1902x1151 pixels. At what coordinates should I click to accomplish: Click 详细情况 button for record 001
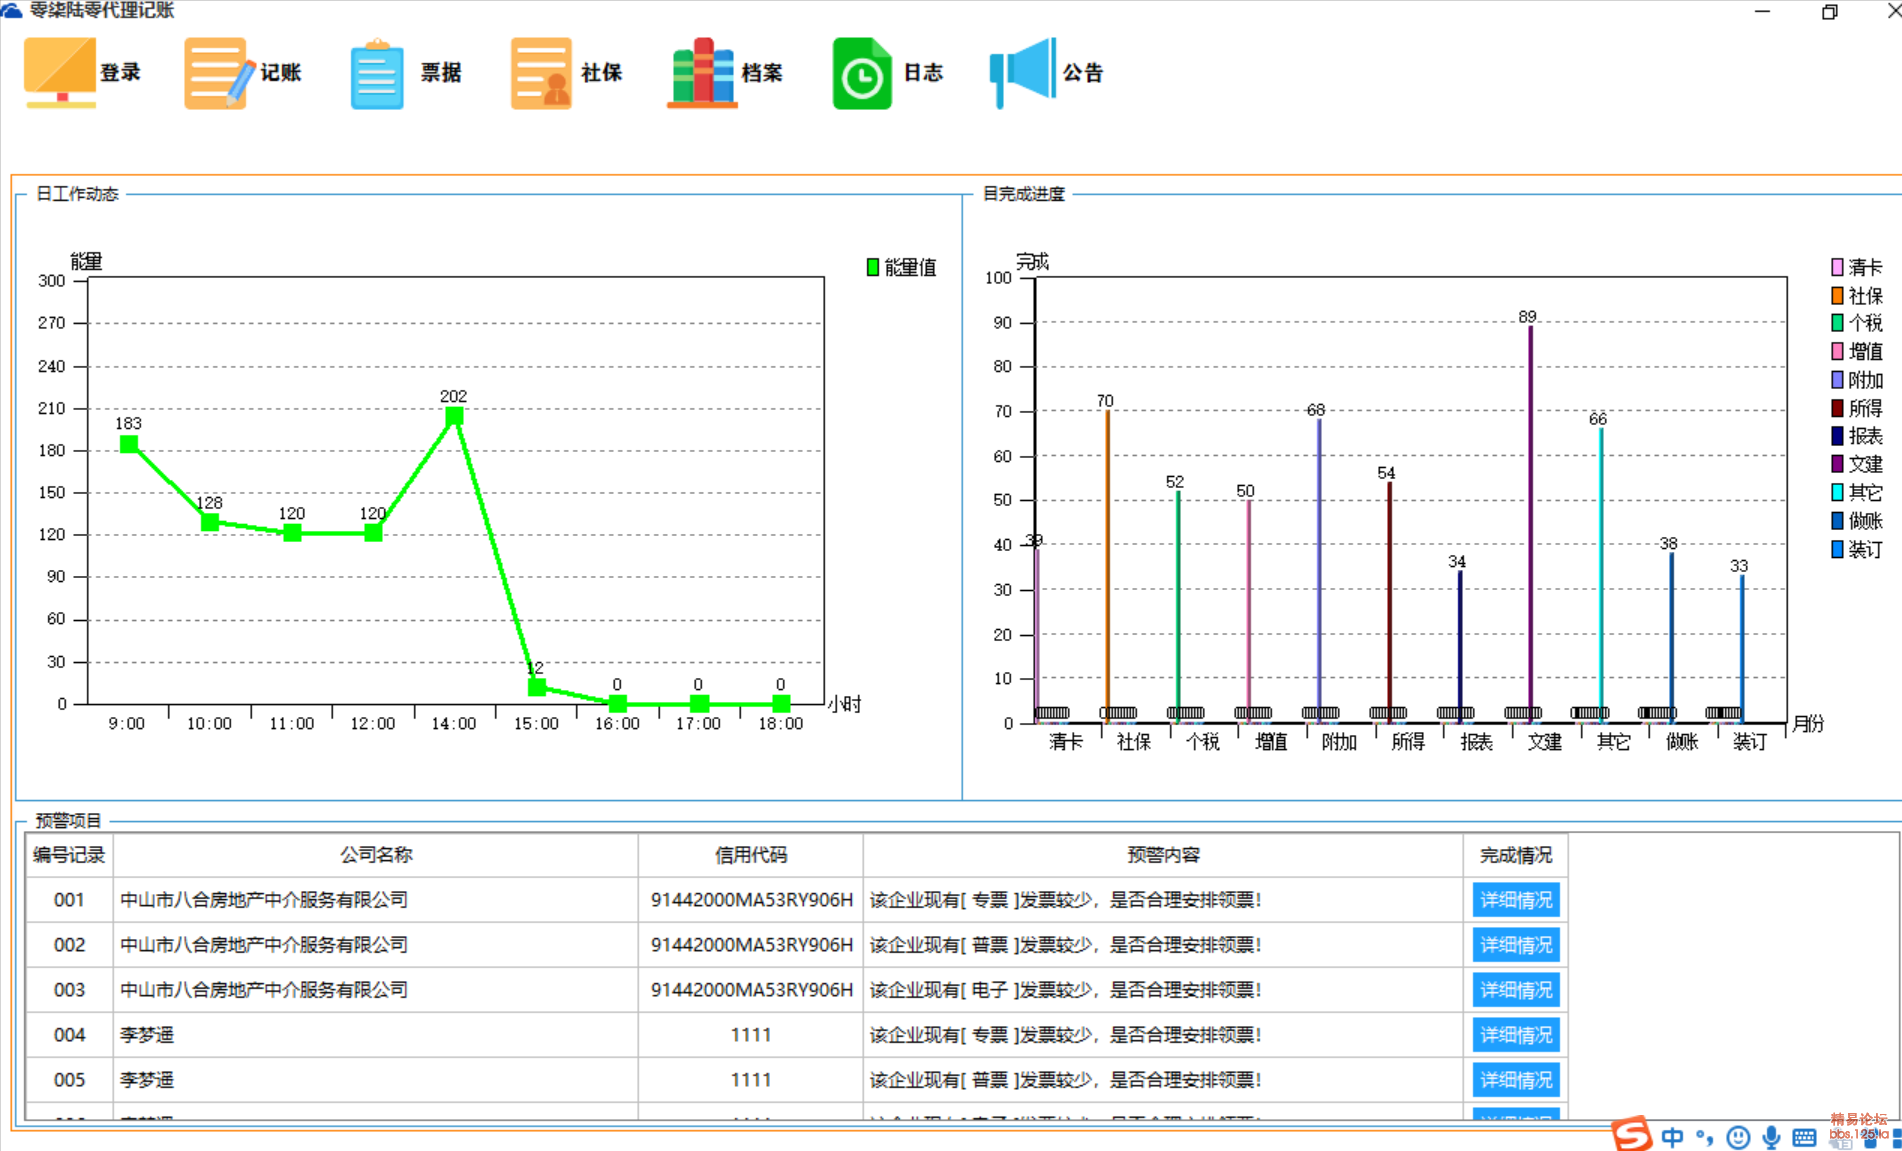(x=1516, y=900)
